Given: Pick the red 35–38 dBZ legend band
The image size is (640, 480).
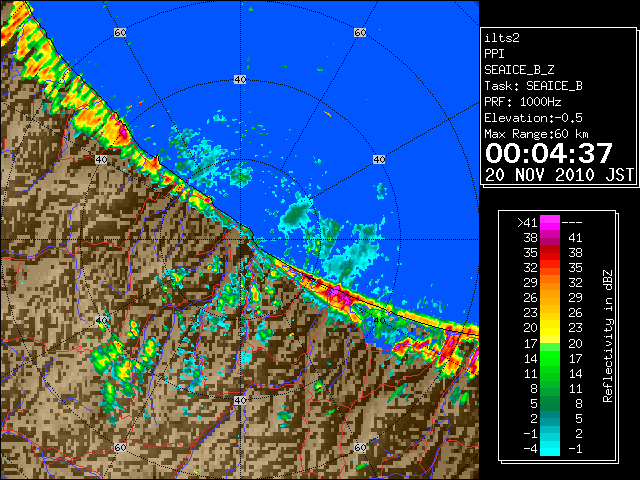Looking at the screenshot, I should tap(550, 253).
